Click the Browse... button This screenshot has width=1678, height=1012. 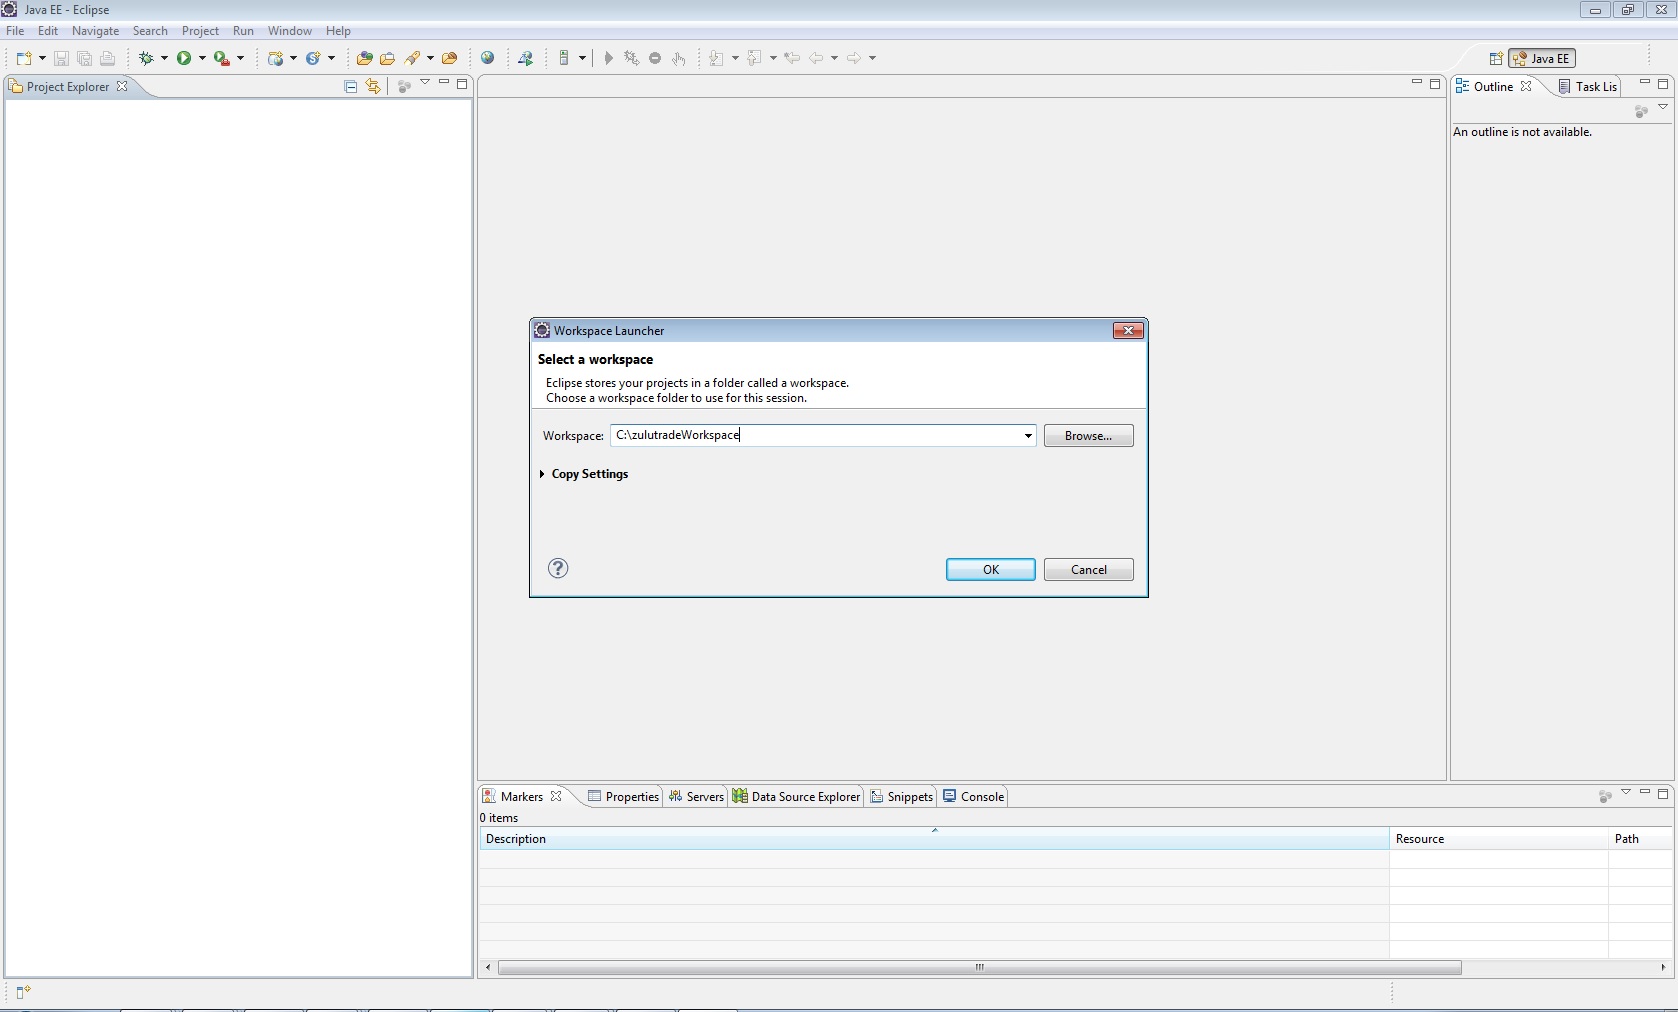tap(1088, 436)
